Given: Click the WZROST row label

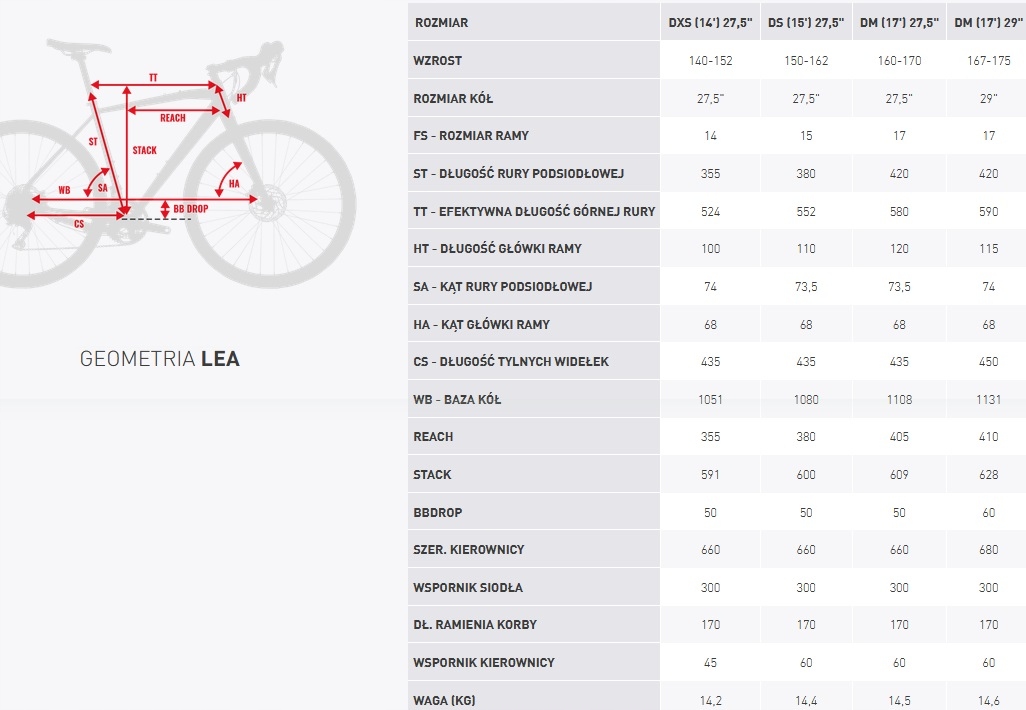Looking at the screenshot, I should [x=437, y=60].
